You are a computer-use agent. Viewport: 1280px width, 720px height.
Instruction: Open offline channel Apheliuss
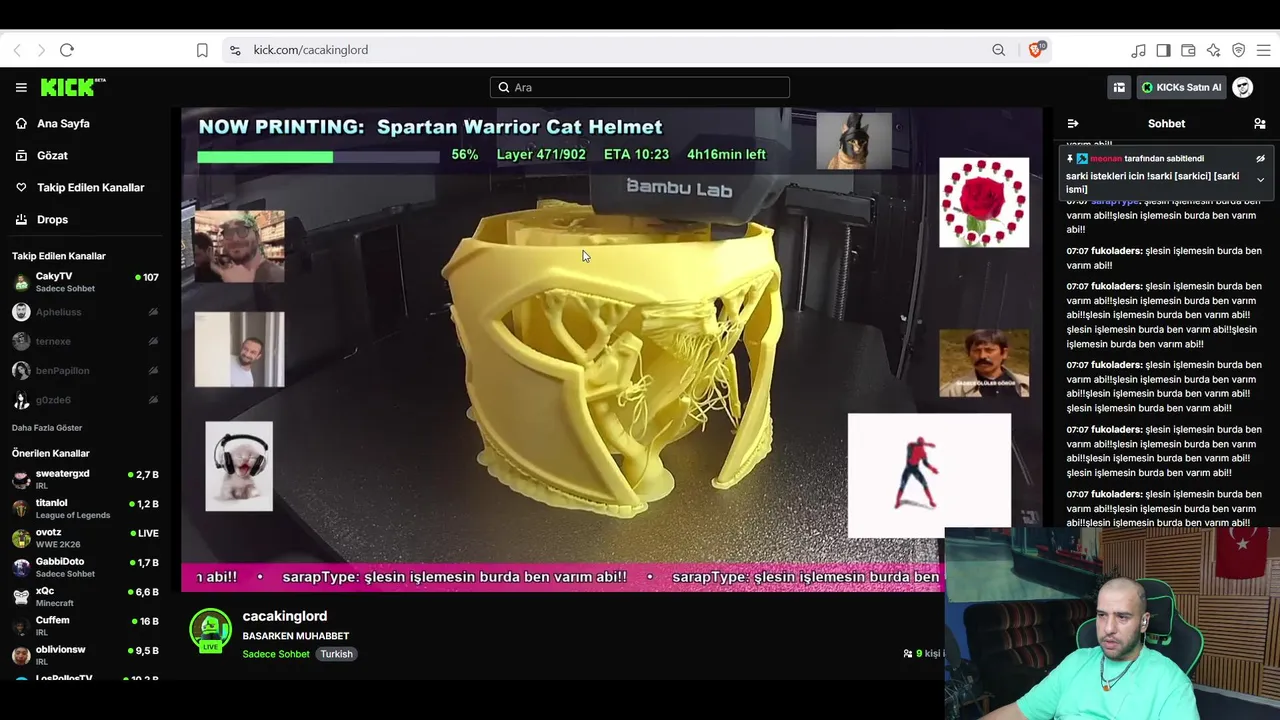pyautogui.click(x=85, y=312)
